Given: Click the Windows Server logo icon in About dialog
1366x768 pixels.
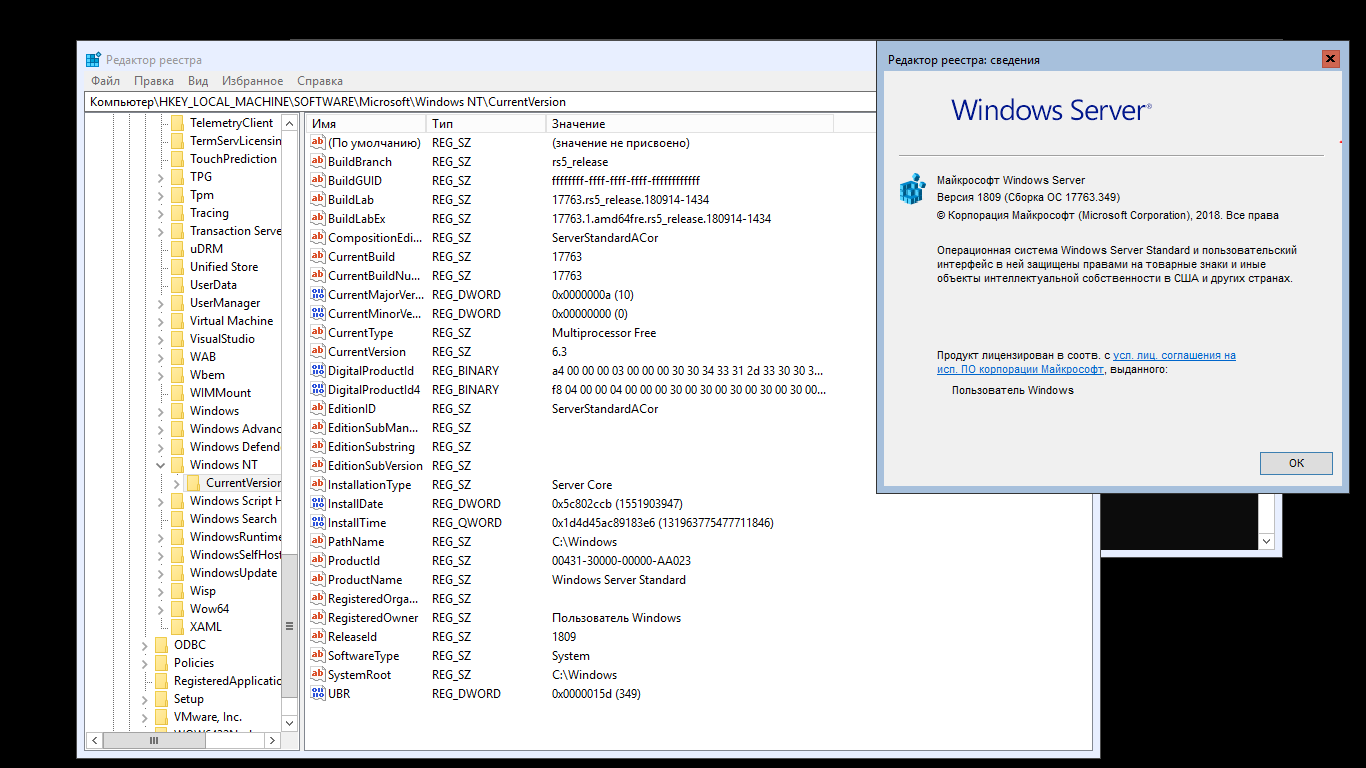Looking at the screenshot, I should coord(912,189).
